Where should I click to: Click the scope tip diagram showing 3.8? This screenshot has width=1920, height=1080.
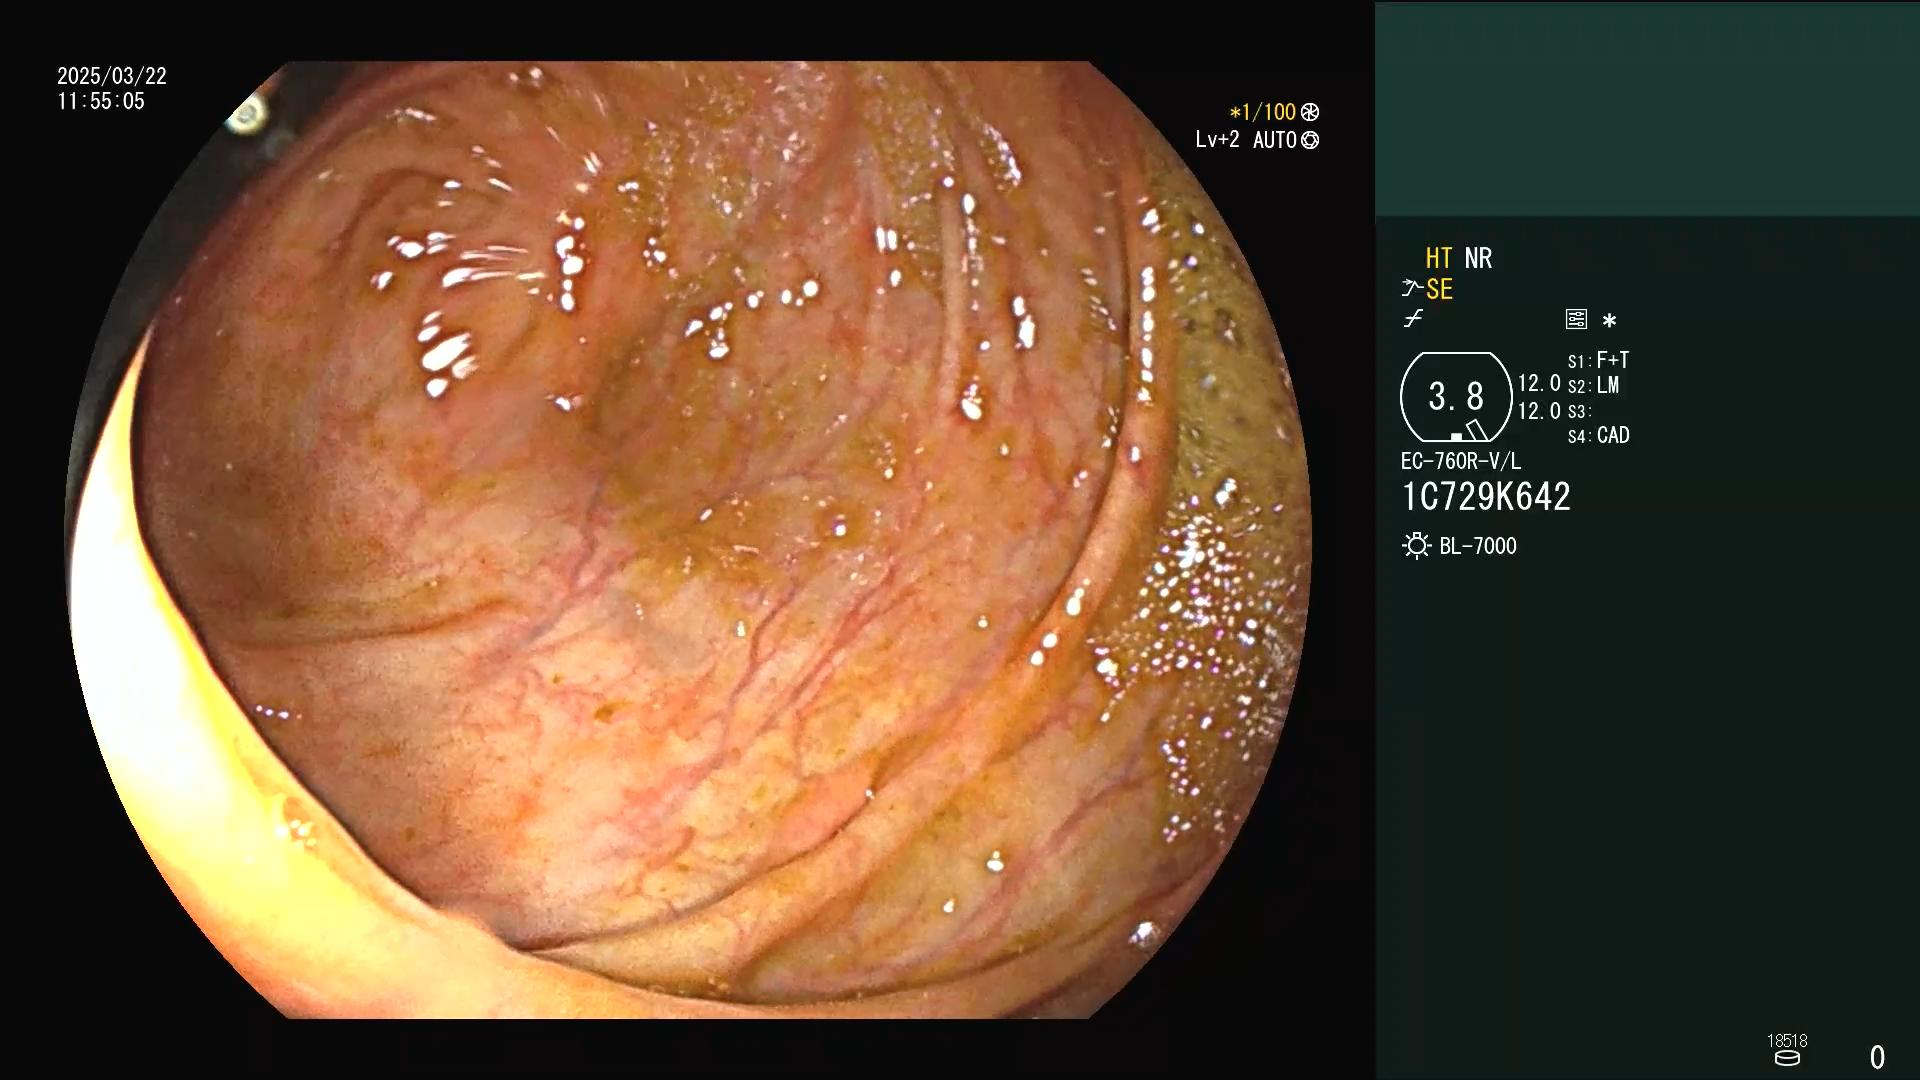click(1456, 397)
